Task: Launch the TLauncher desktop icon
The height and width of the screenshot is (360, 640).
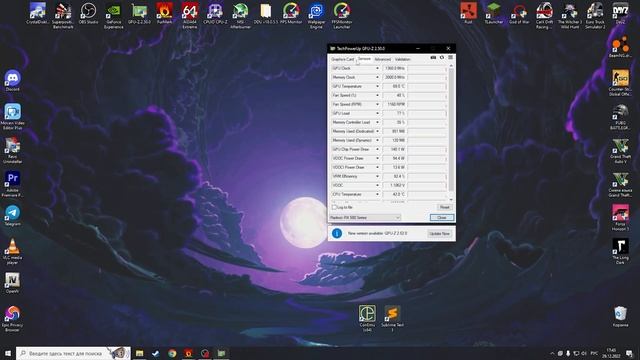Action: pos(493,13)
